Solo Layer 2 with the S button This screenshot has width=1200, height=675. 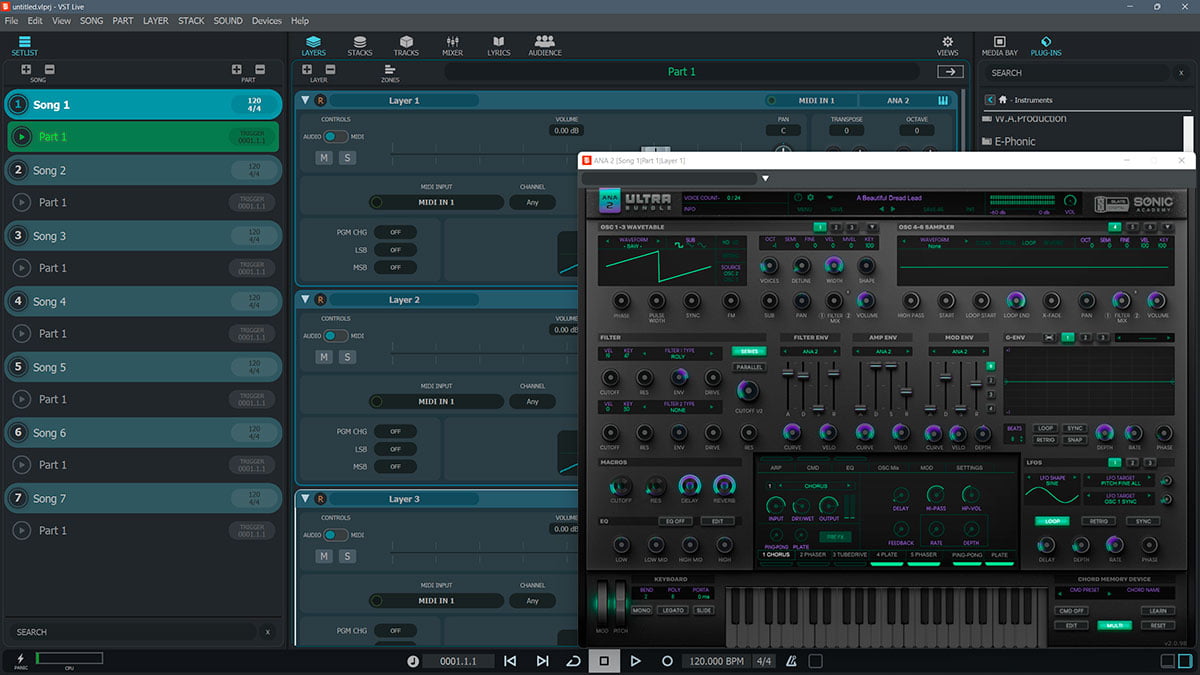point(347,357)
